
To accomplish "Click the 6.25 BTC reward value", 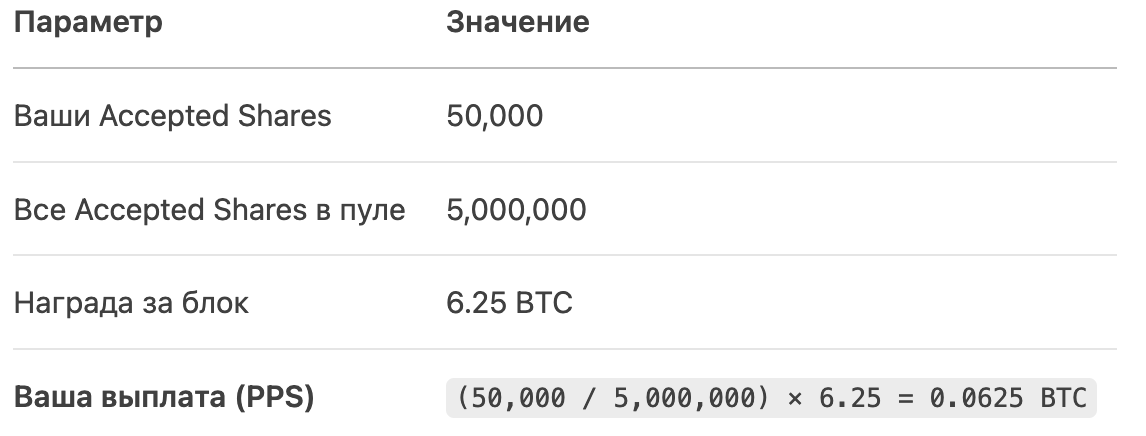I will 509,302.
